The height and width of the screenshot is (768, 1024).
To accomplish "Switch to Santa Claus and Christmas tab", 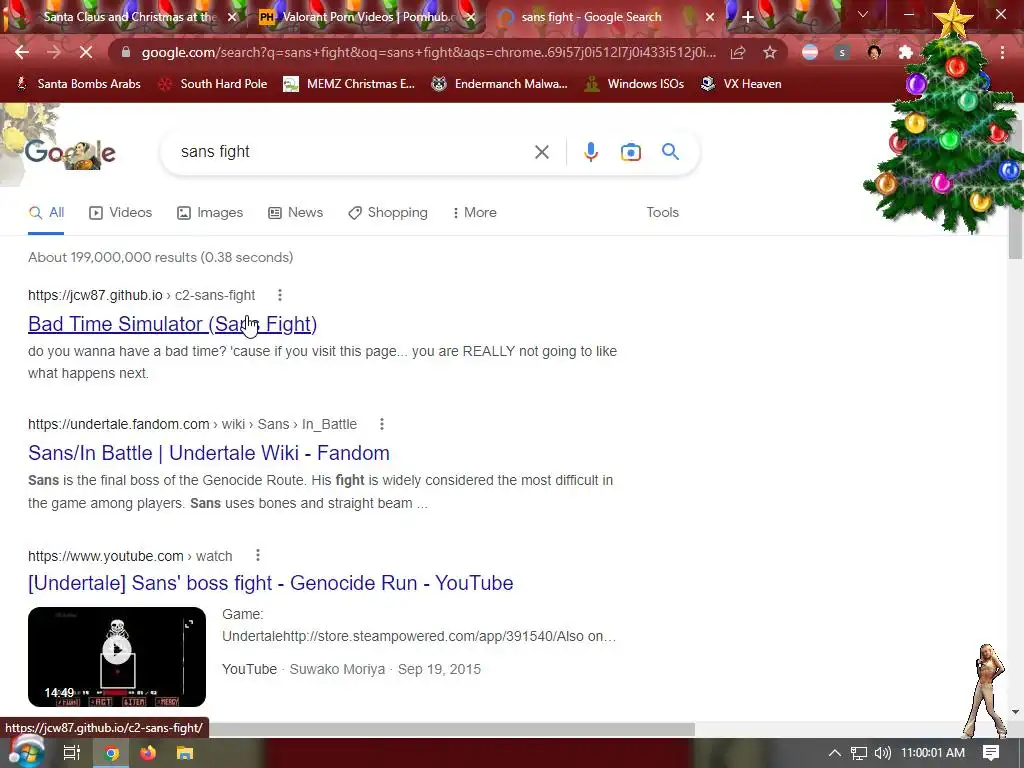I will [130, 17].
